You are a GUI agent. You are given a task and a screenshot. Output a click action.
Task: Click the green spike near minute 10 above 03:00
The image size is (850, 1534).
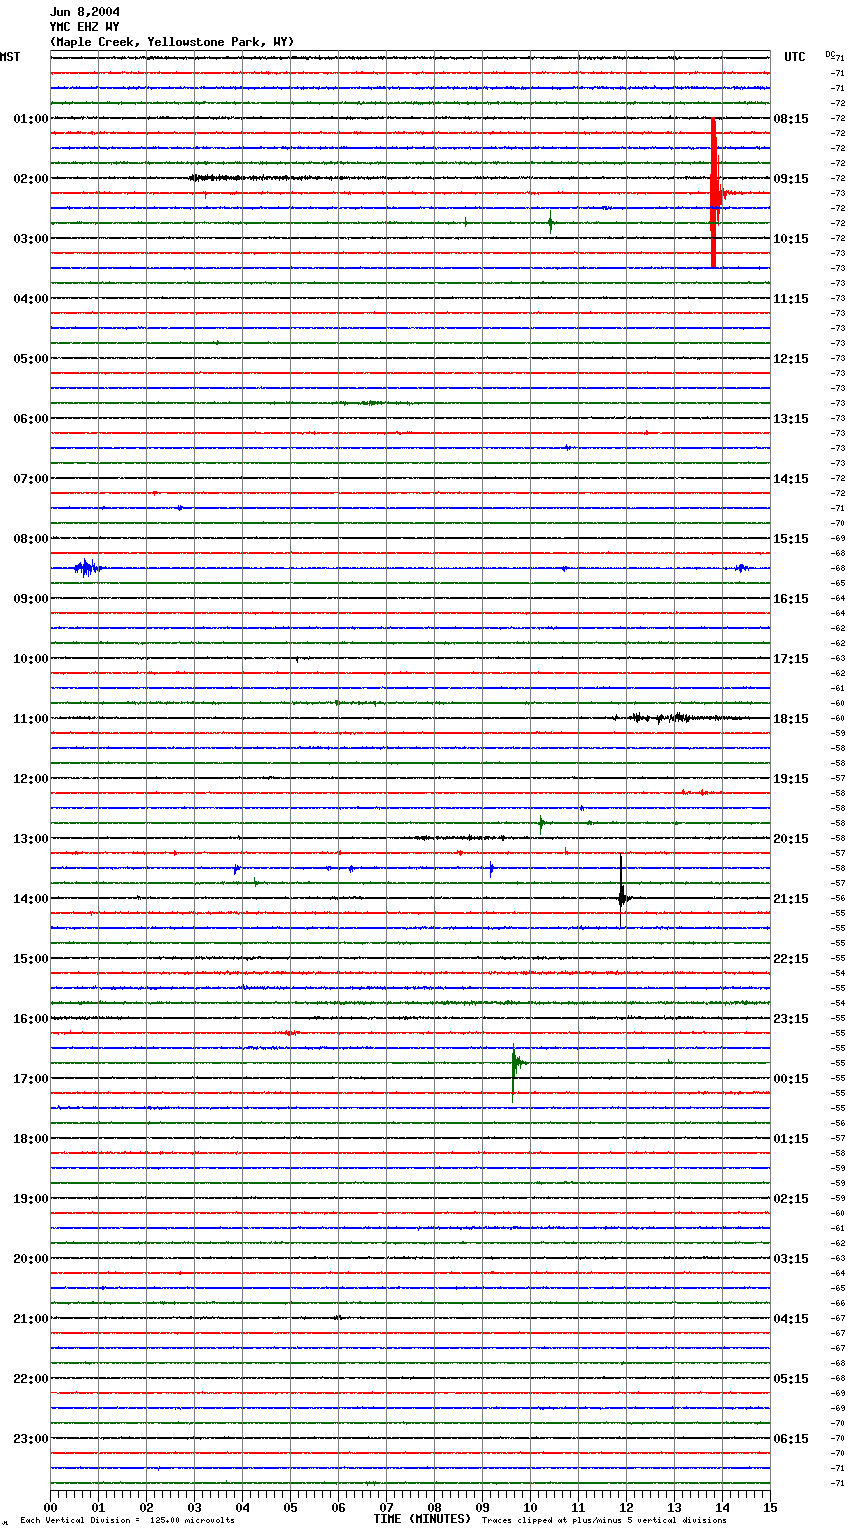point(550,223)
